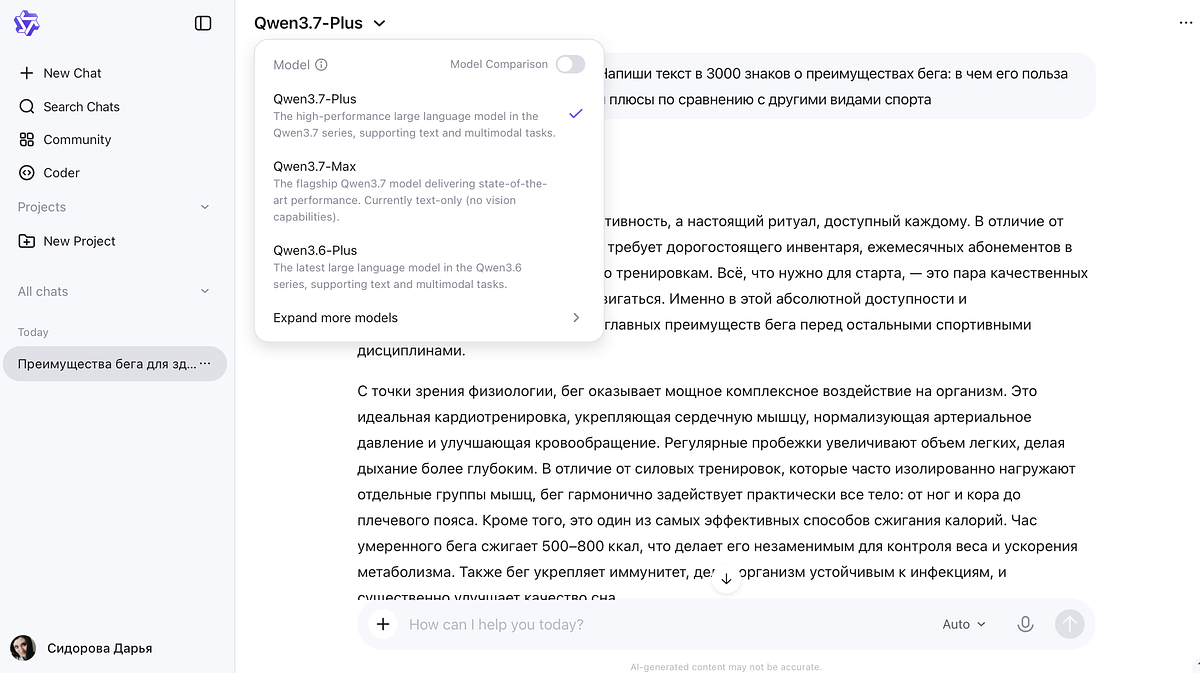
Task: Open the three-dot menu at top right
Action: tap(1186, 23)
